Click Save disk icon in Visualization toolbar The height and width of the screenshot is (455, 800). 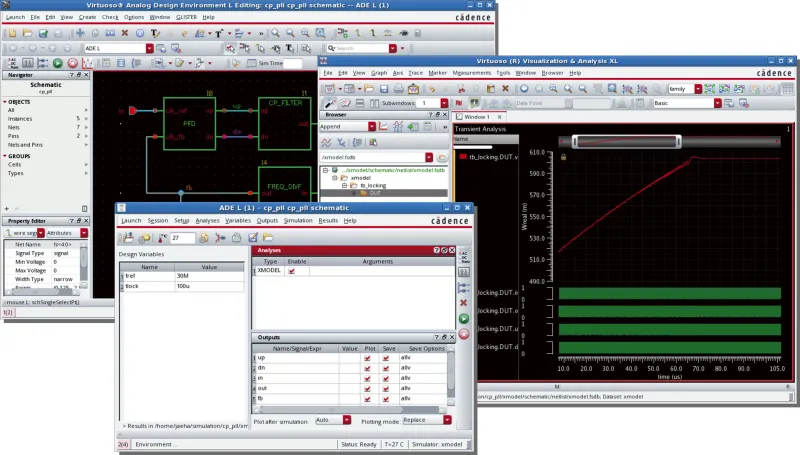[384, 89]
